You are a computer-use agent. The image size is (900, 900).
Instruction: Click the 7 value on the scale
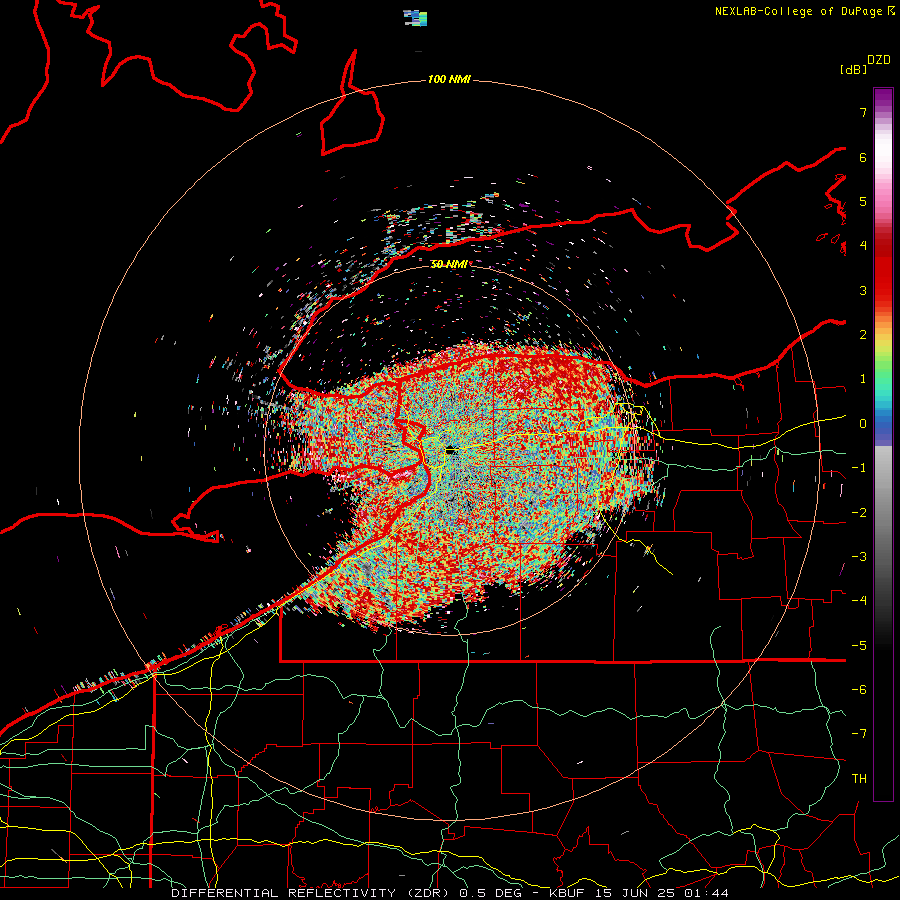point(863,112)
